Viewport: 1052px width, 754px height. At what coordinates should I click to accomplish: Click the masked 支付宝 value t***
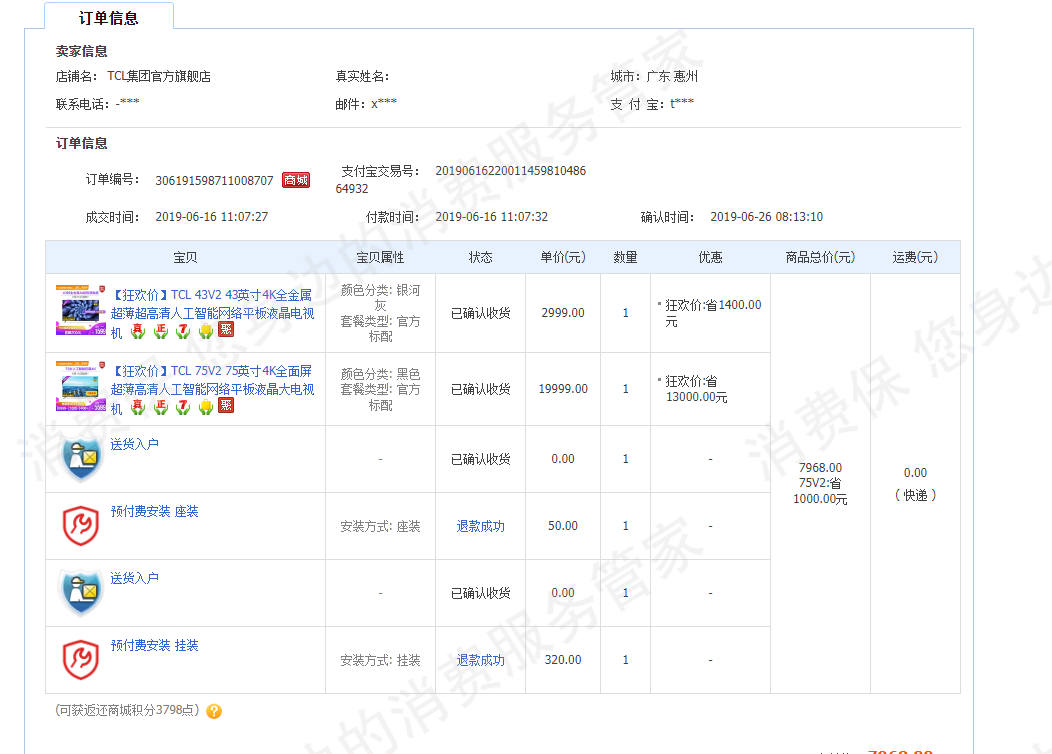tap(682, 103)
